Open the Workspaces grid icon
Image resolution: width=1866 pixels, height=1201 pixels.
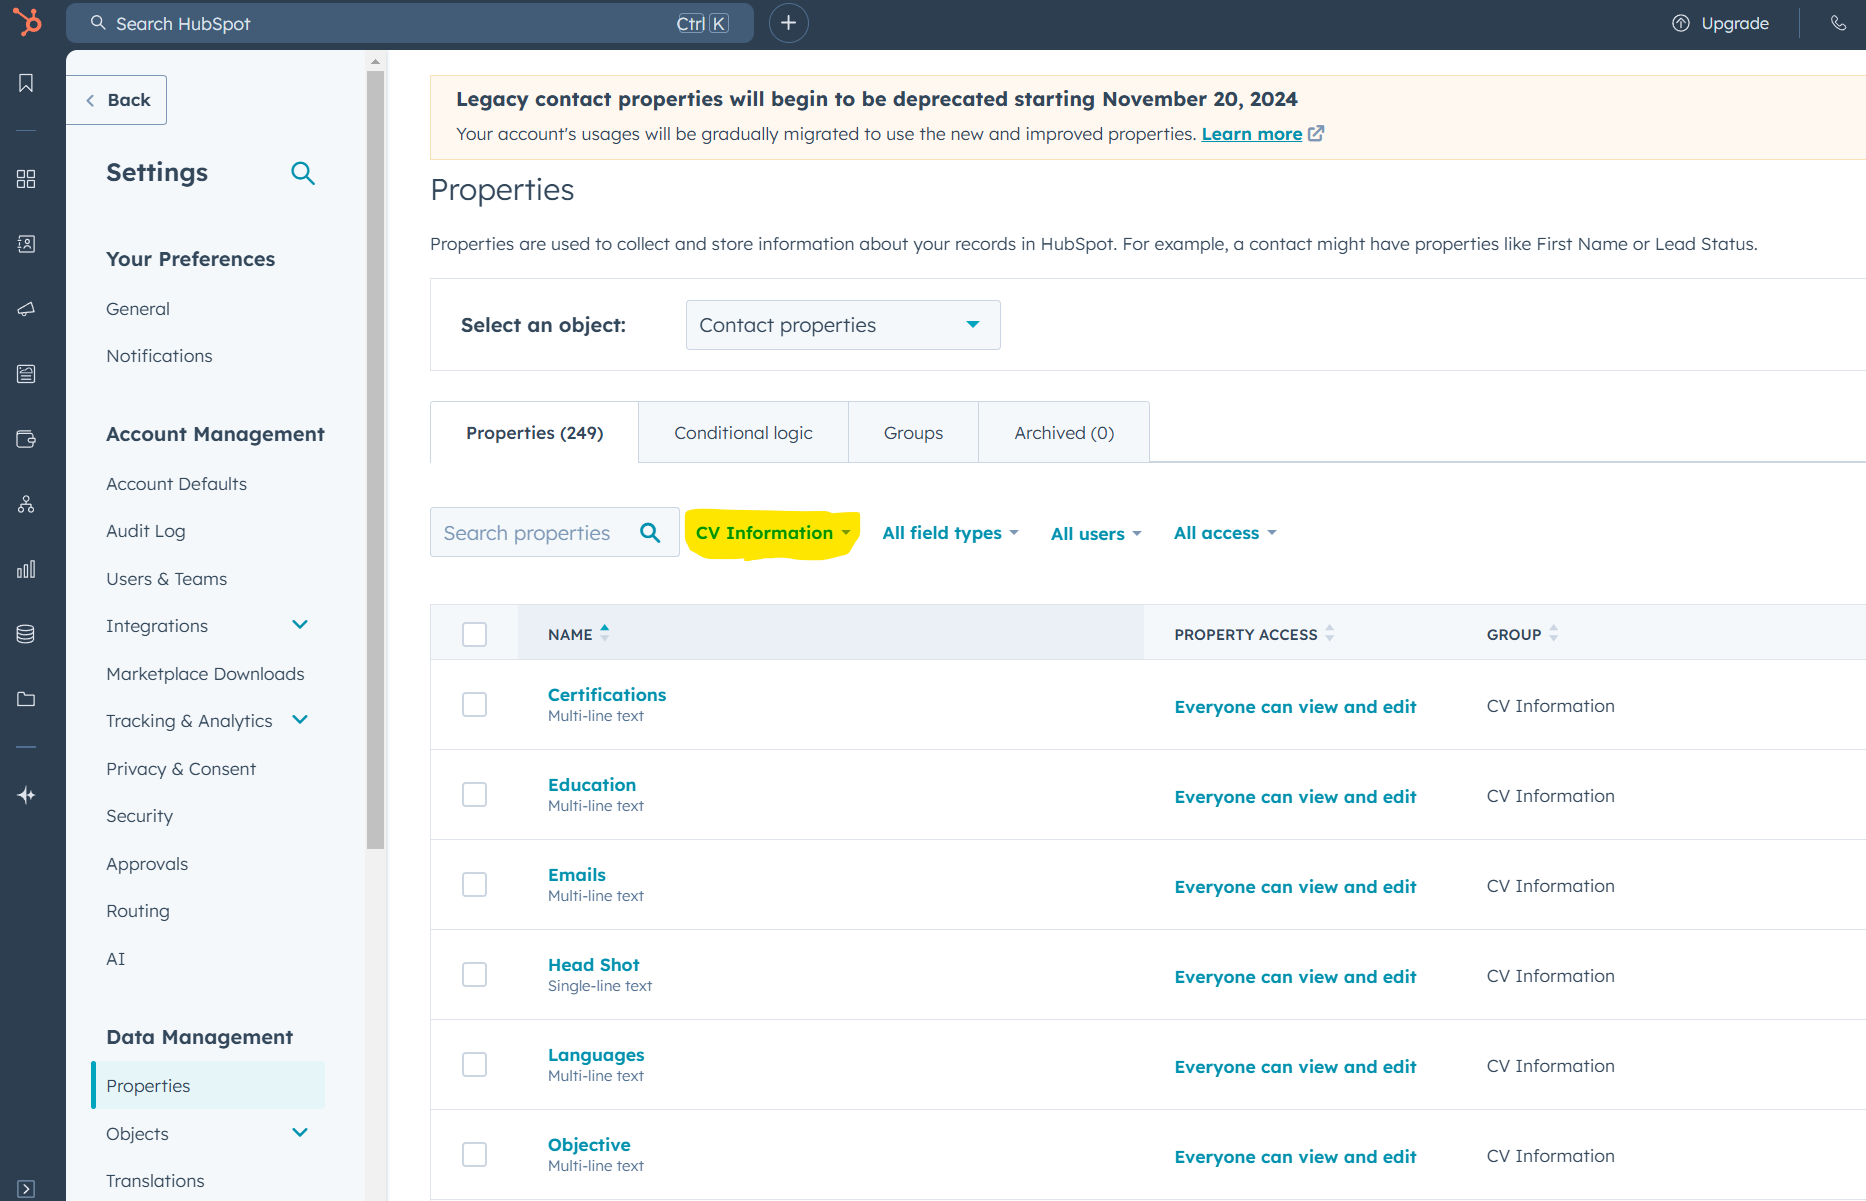pos(26,179)
